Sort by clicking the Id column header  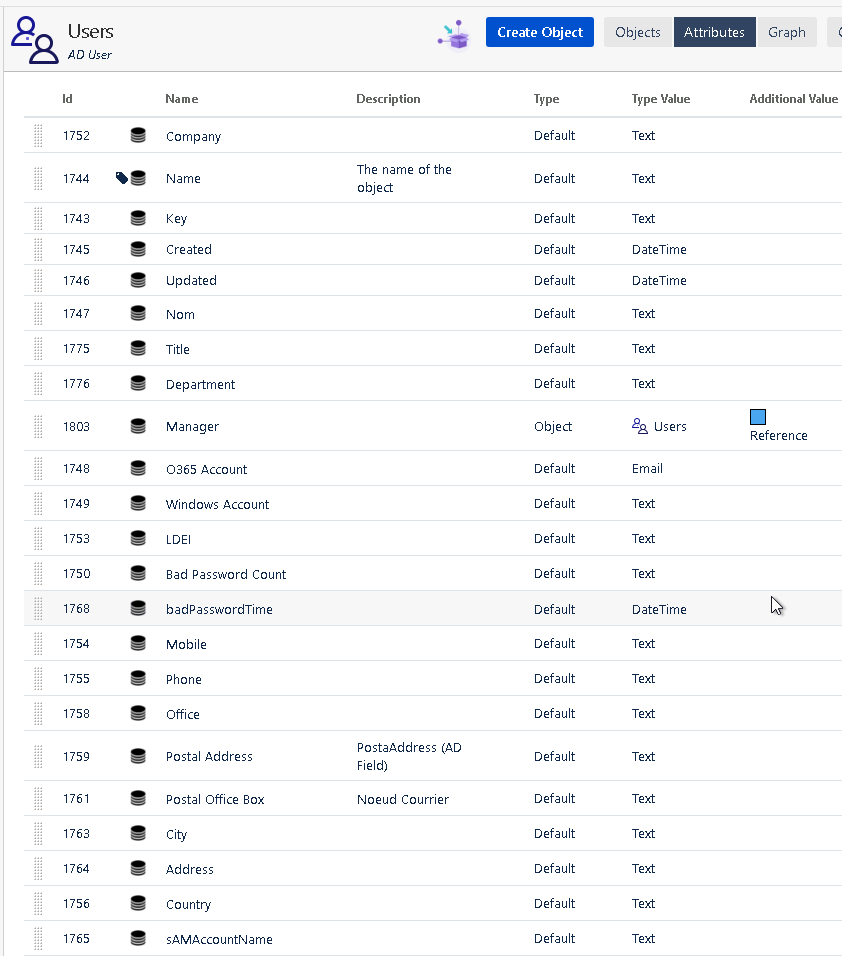tap(67, 98)
